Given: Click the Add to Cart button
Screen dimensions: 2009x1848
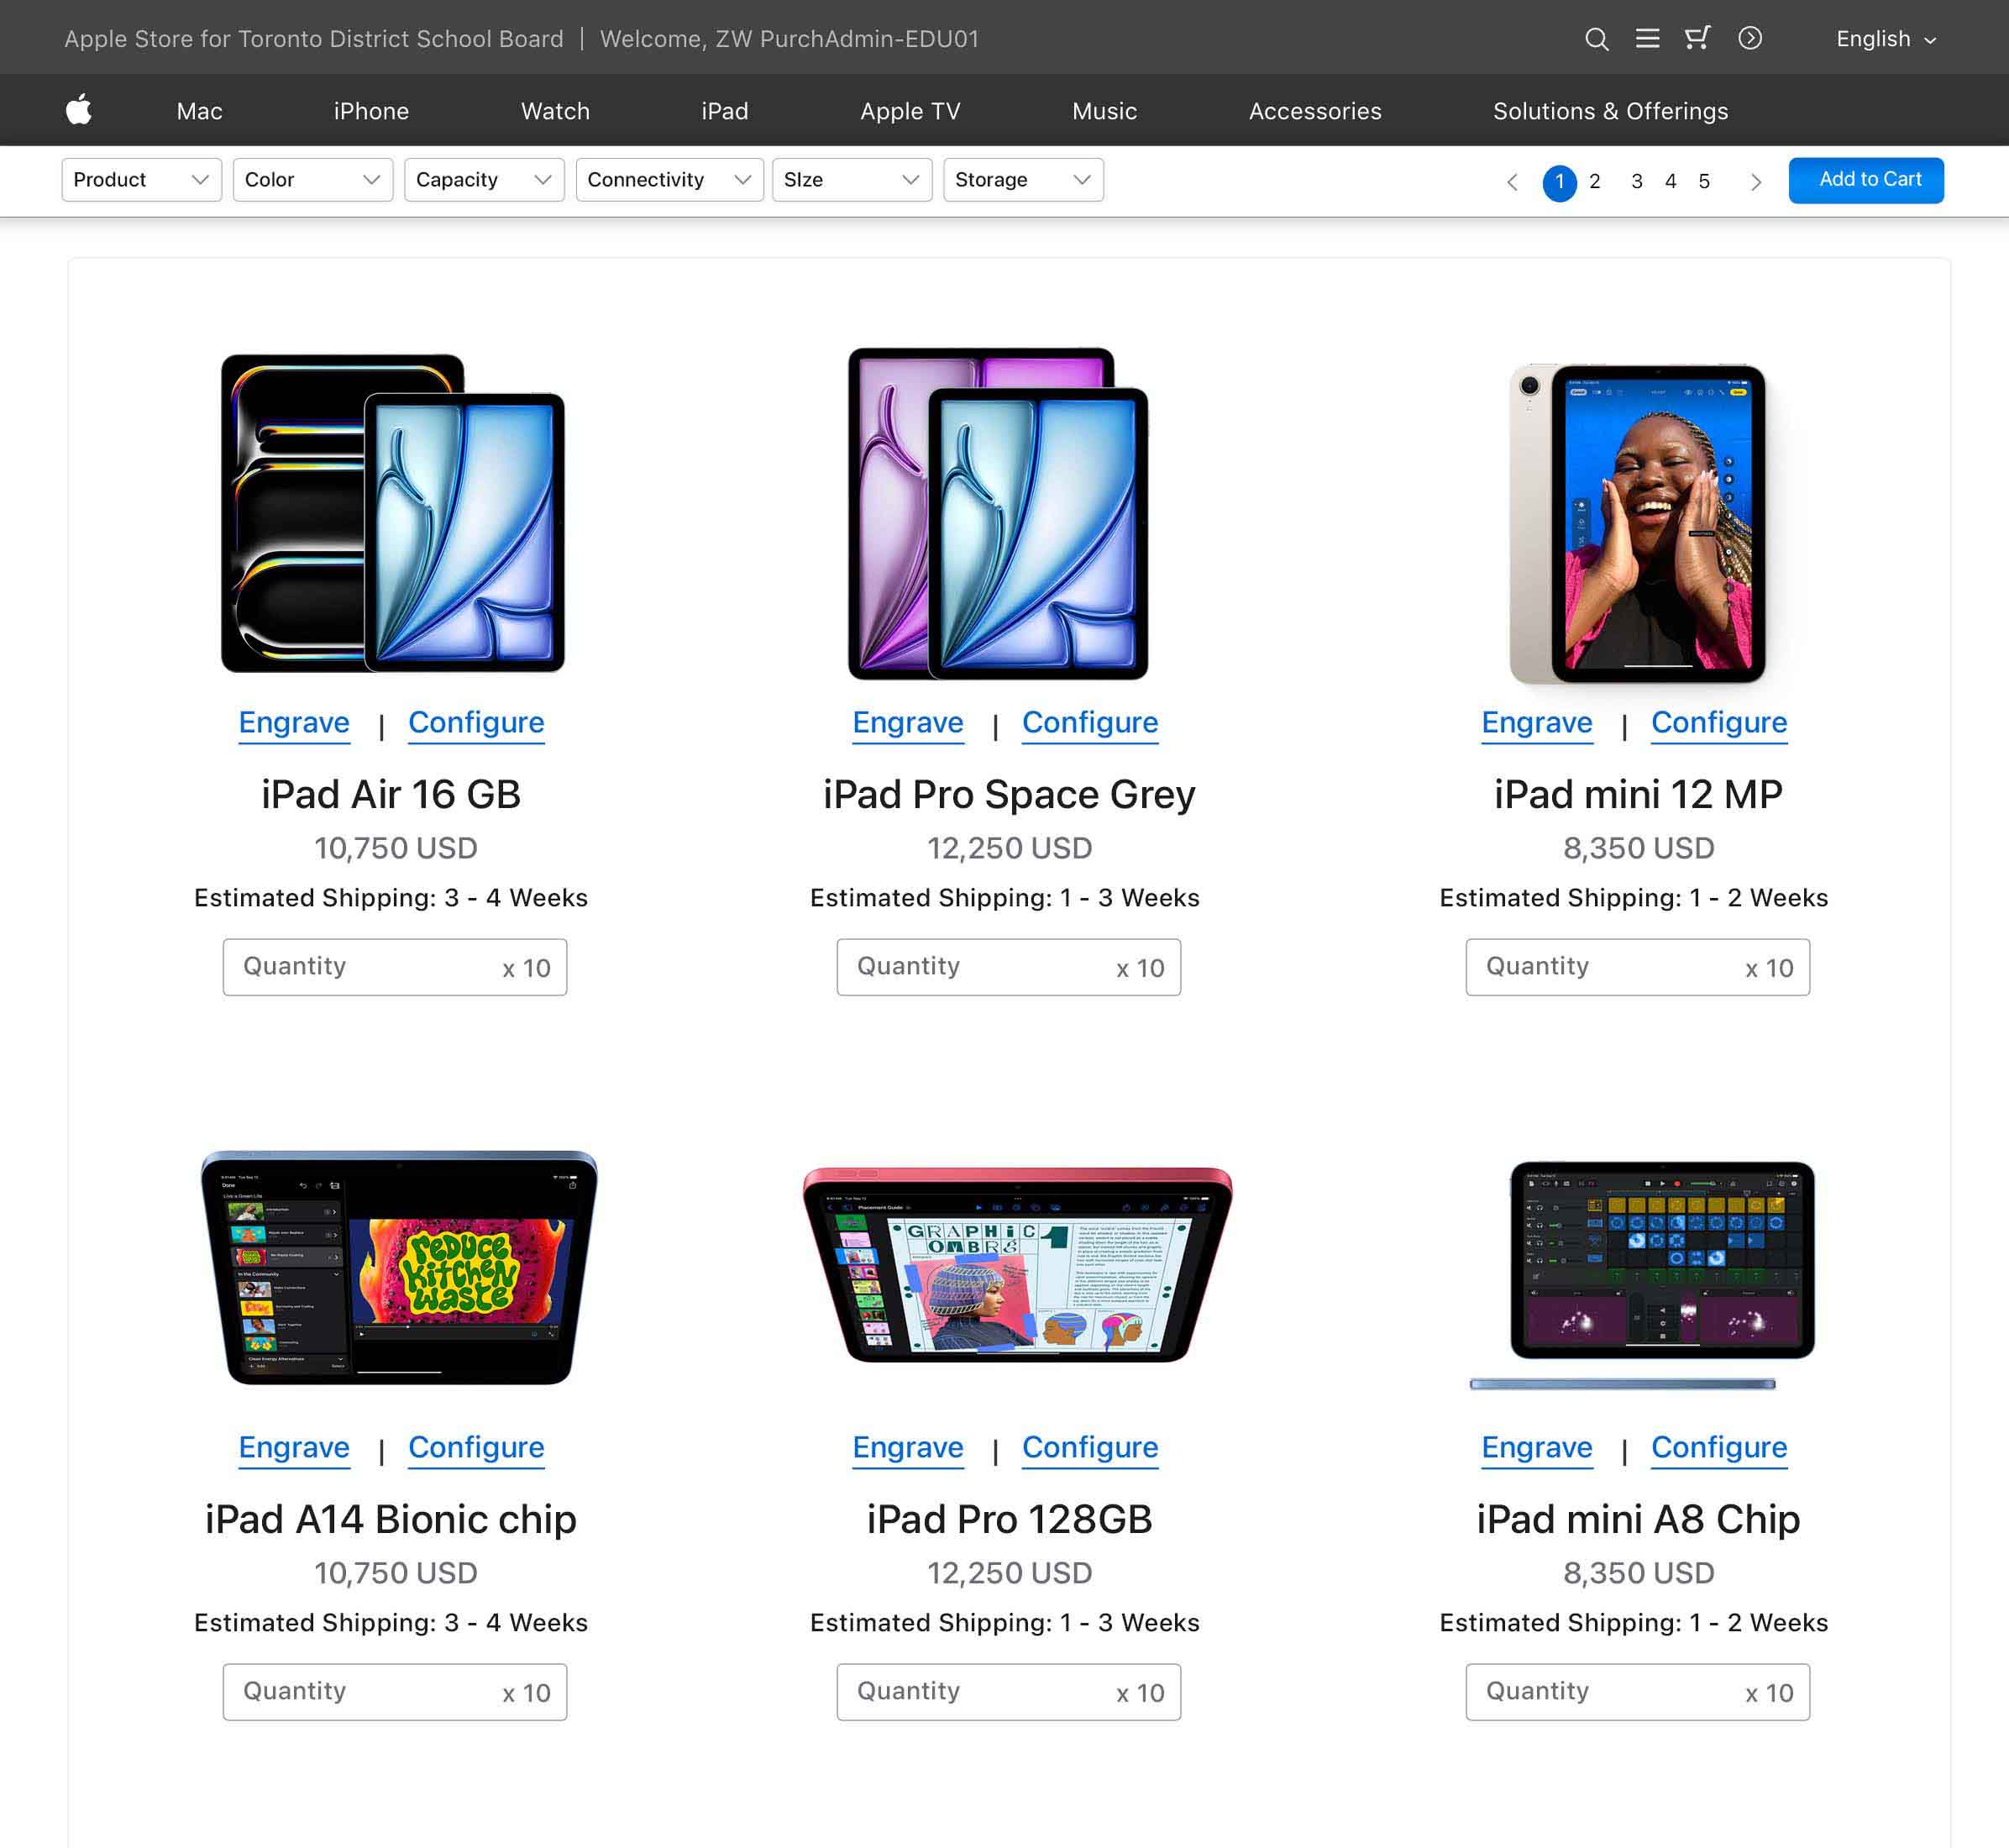Looking at the screenshot, I should [1865, 180].
